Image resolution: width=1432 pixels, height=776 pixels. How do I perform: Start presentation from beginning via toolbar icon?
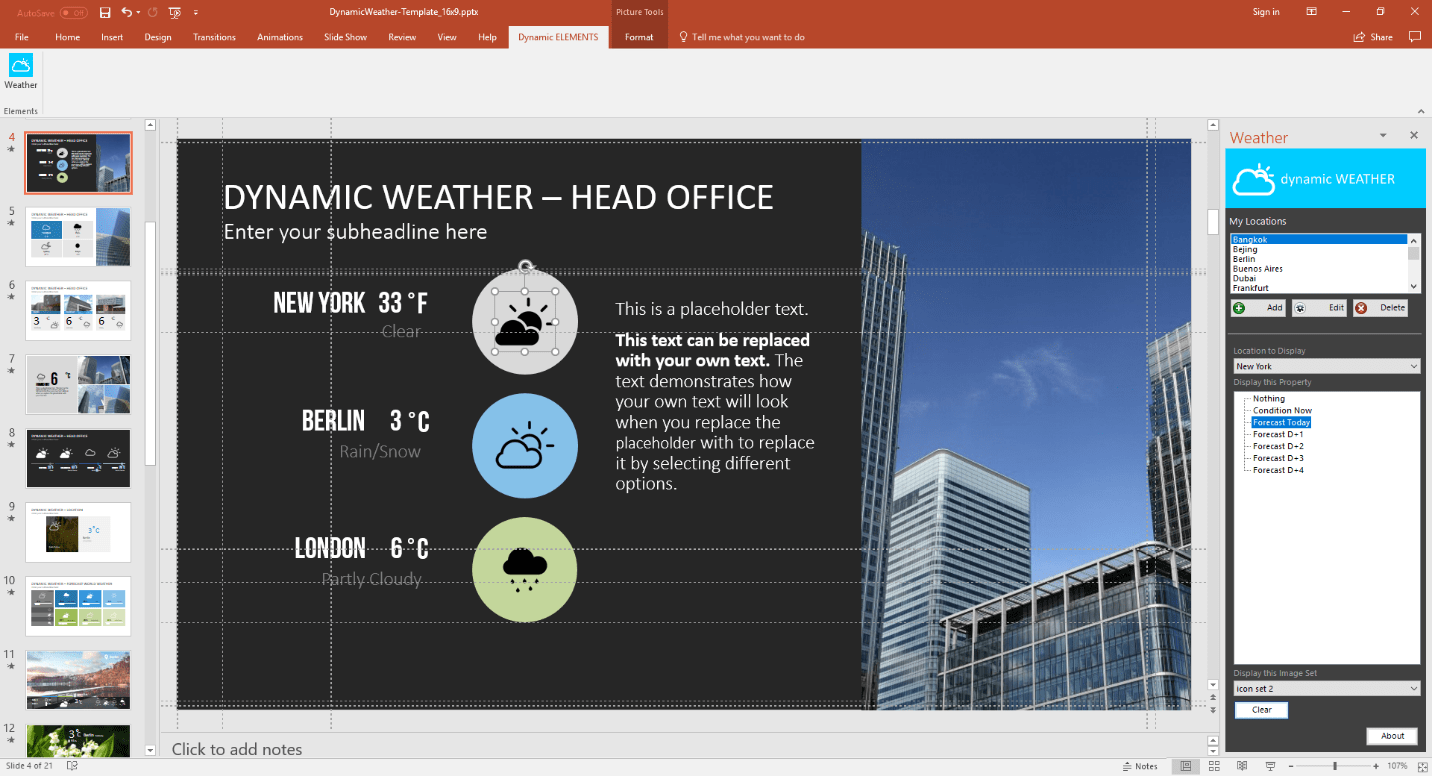(175, 12)
